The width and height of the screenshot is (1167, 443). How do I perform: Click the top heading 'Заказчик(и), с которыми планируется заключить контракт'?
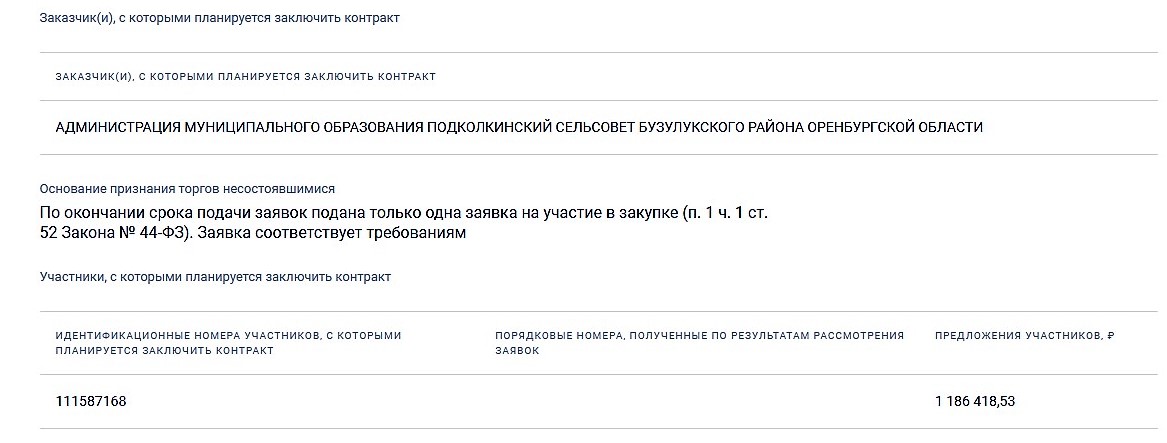tap(219, 19)
